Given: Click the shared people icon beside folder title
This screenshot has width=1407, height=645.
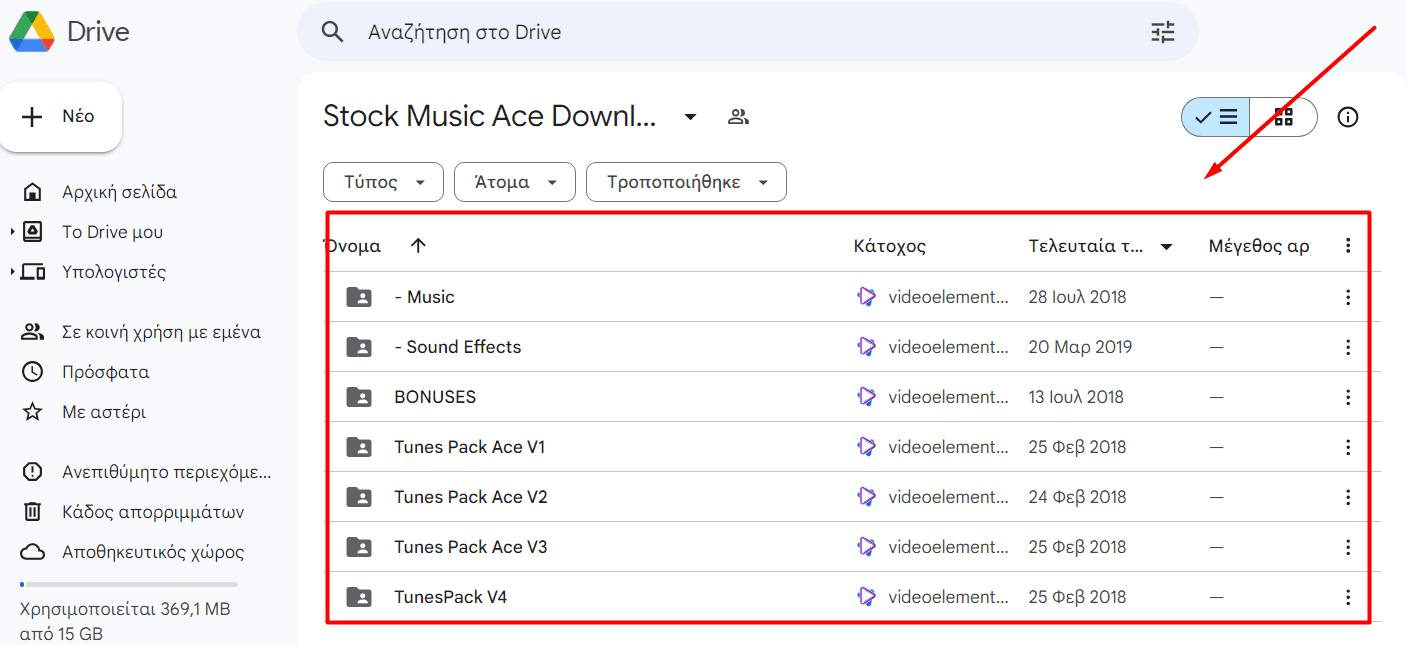Looking at the screenshot, I should (738, 117).
